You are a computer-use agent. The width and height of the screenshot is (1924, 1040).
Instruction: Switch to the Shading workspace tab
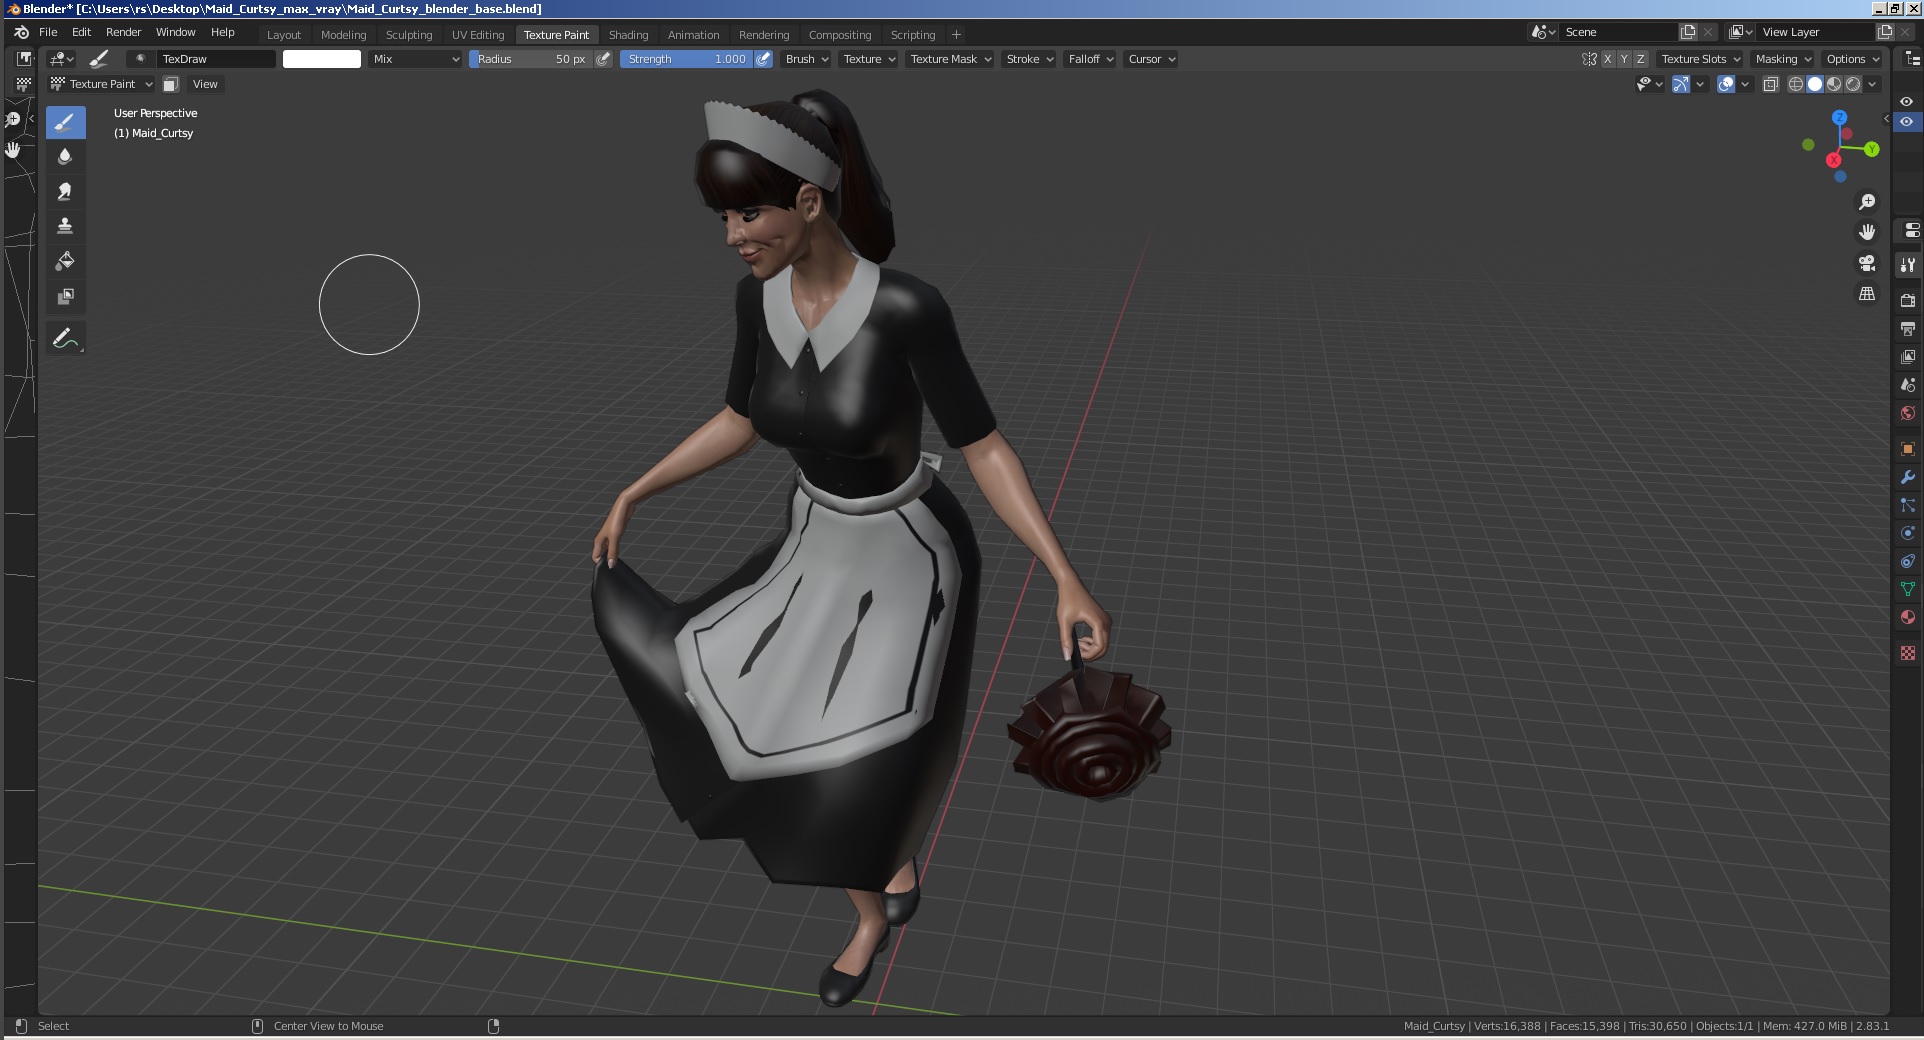628,35
